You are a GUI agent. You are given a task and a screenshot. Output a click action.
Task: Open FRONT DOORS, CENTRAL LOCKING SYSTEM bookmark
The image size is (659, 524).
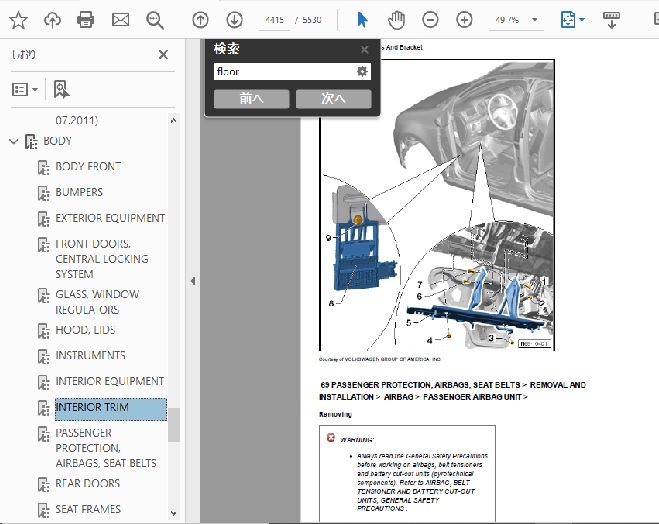(102, 259)
